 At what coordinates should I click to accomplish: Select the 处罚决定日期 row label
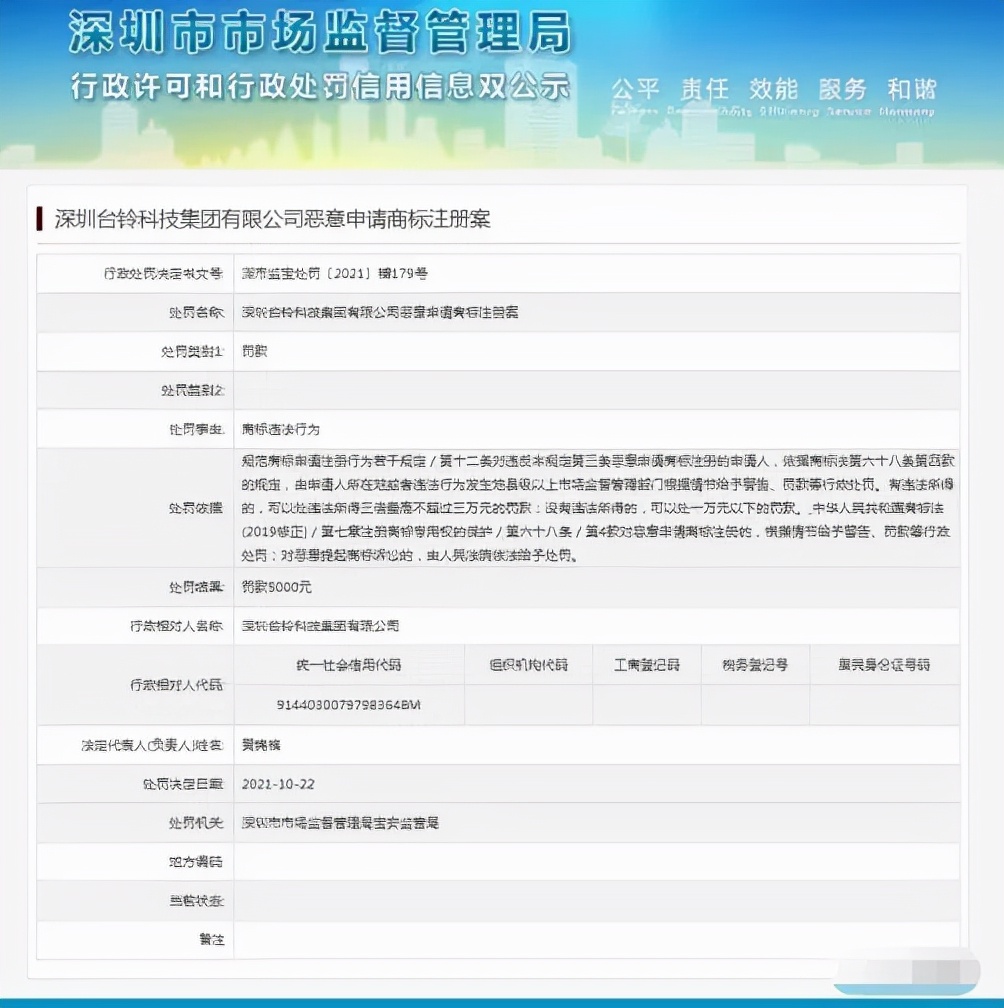point(183,784)
